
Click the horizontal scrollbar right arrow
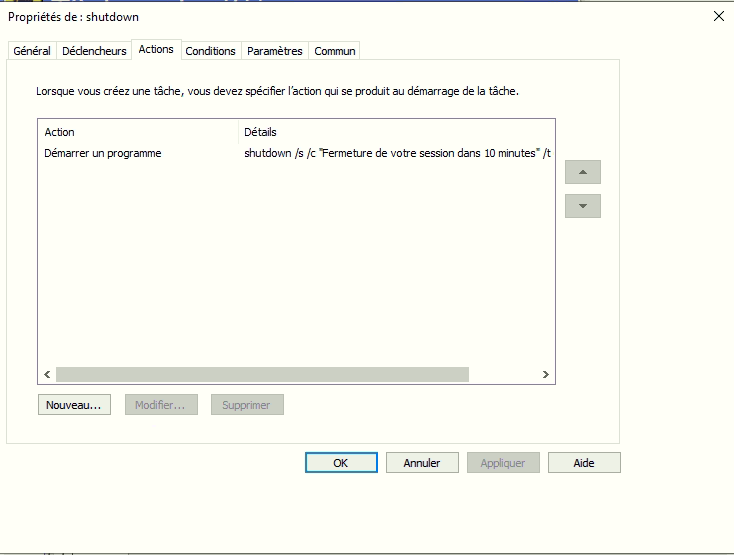tap(545, 374)
